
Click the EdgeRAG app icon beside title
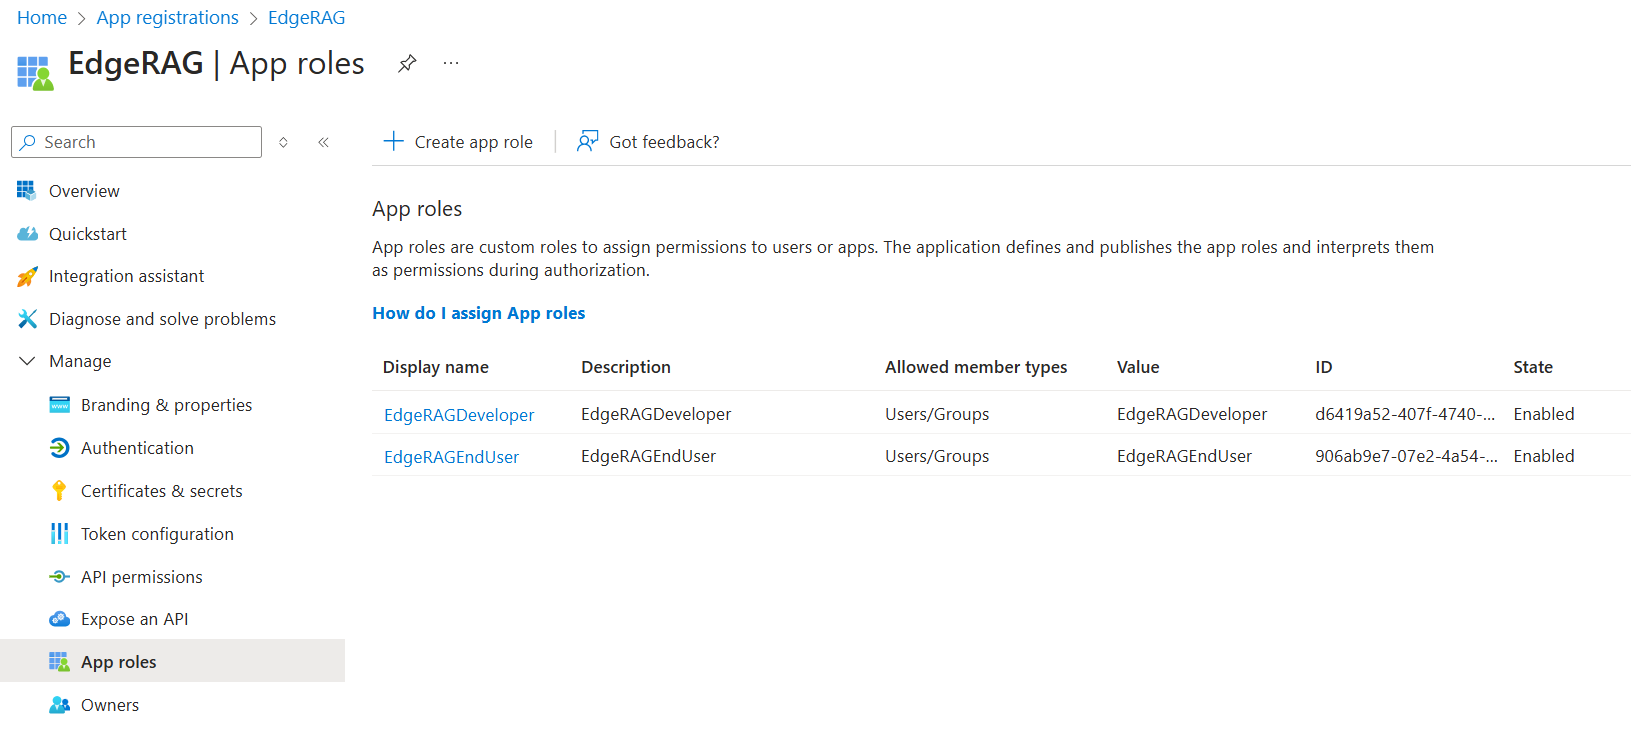[35, 73]
